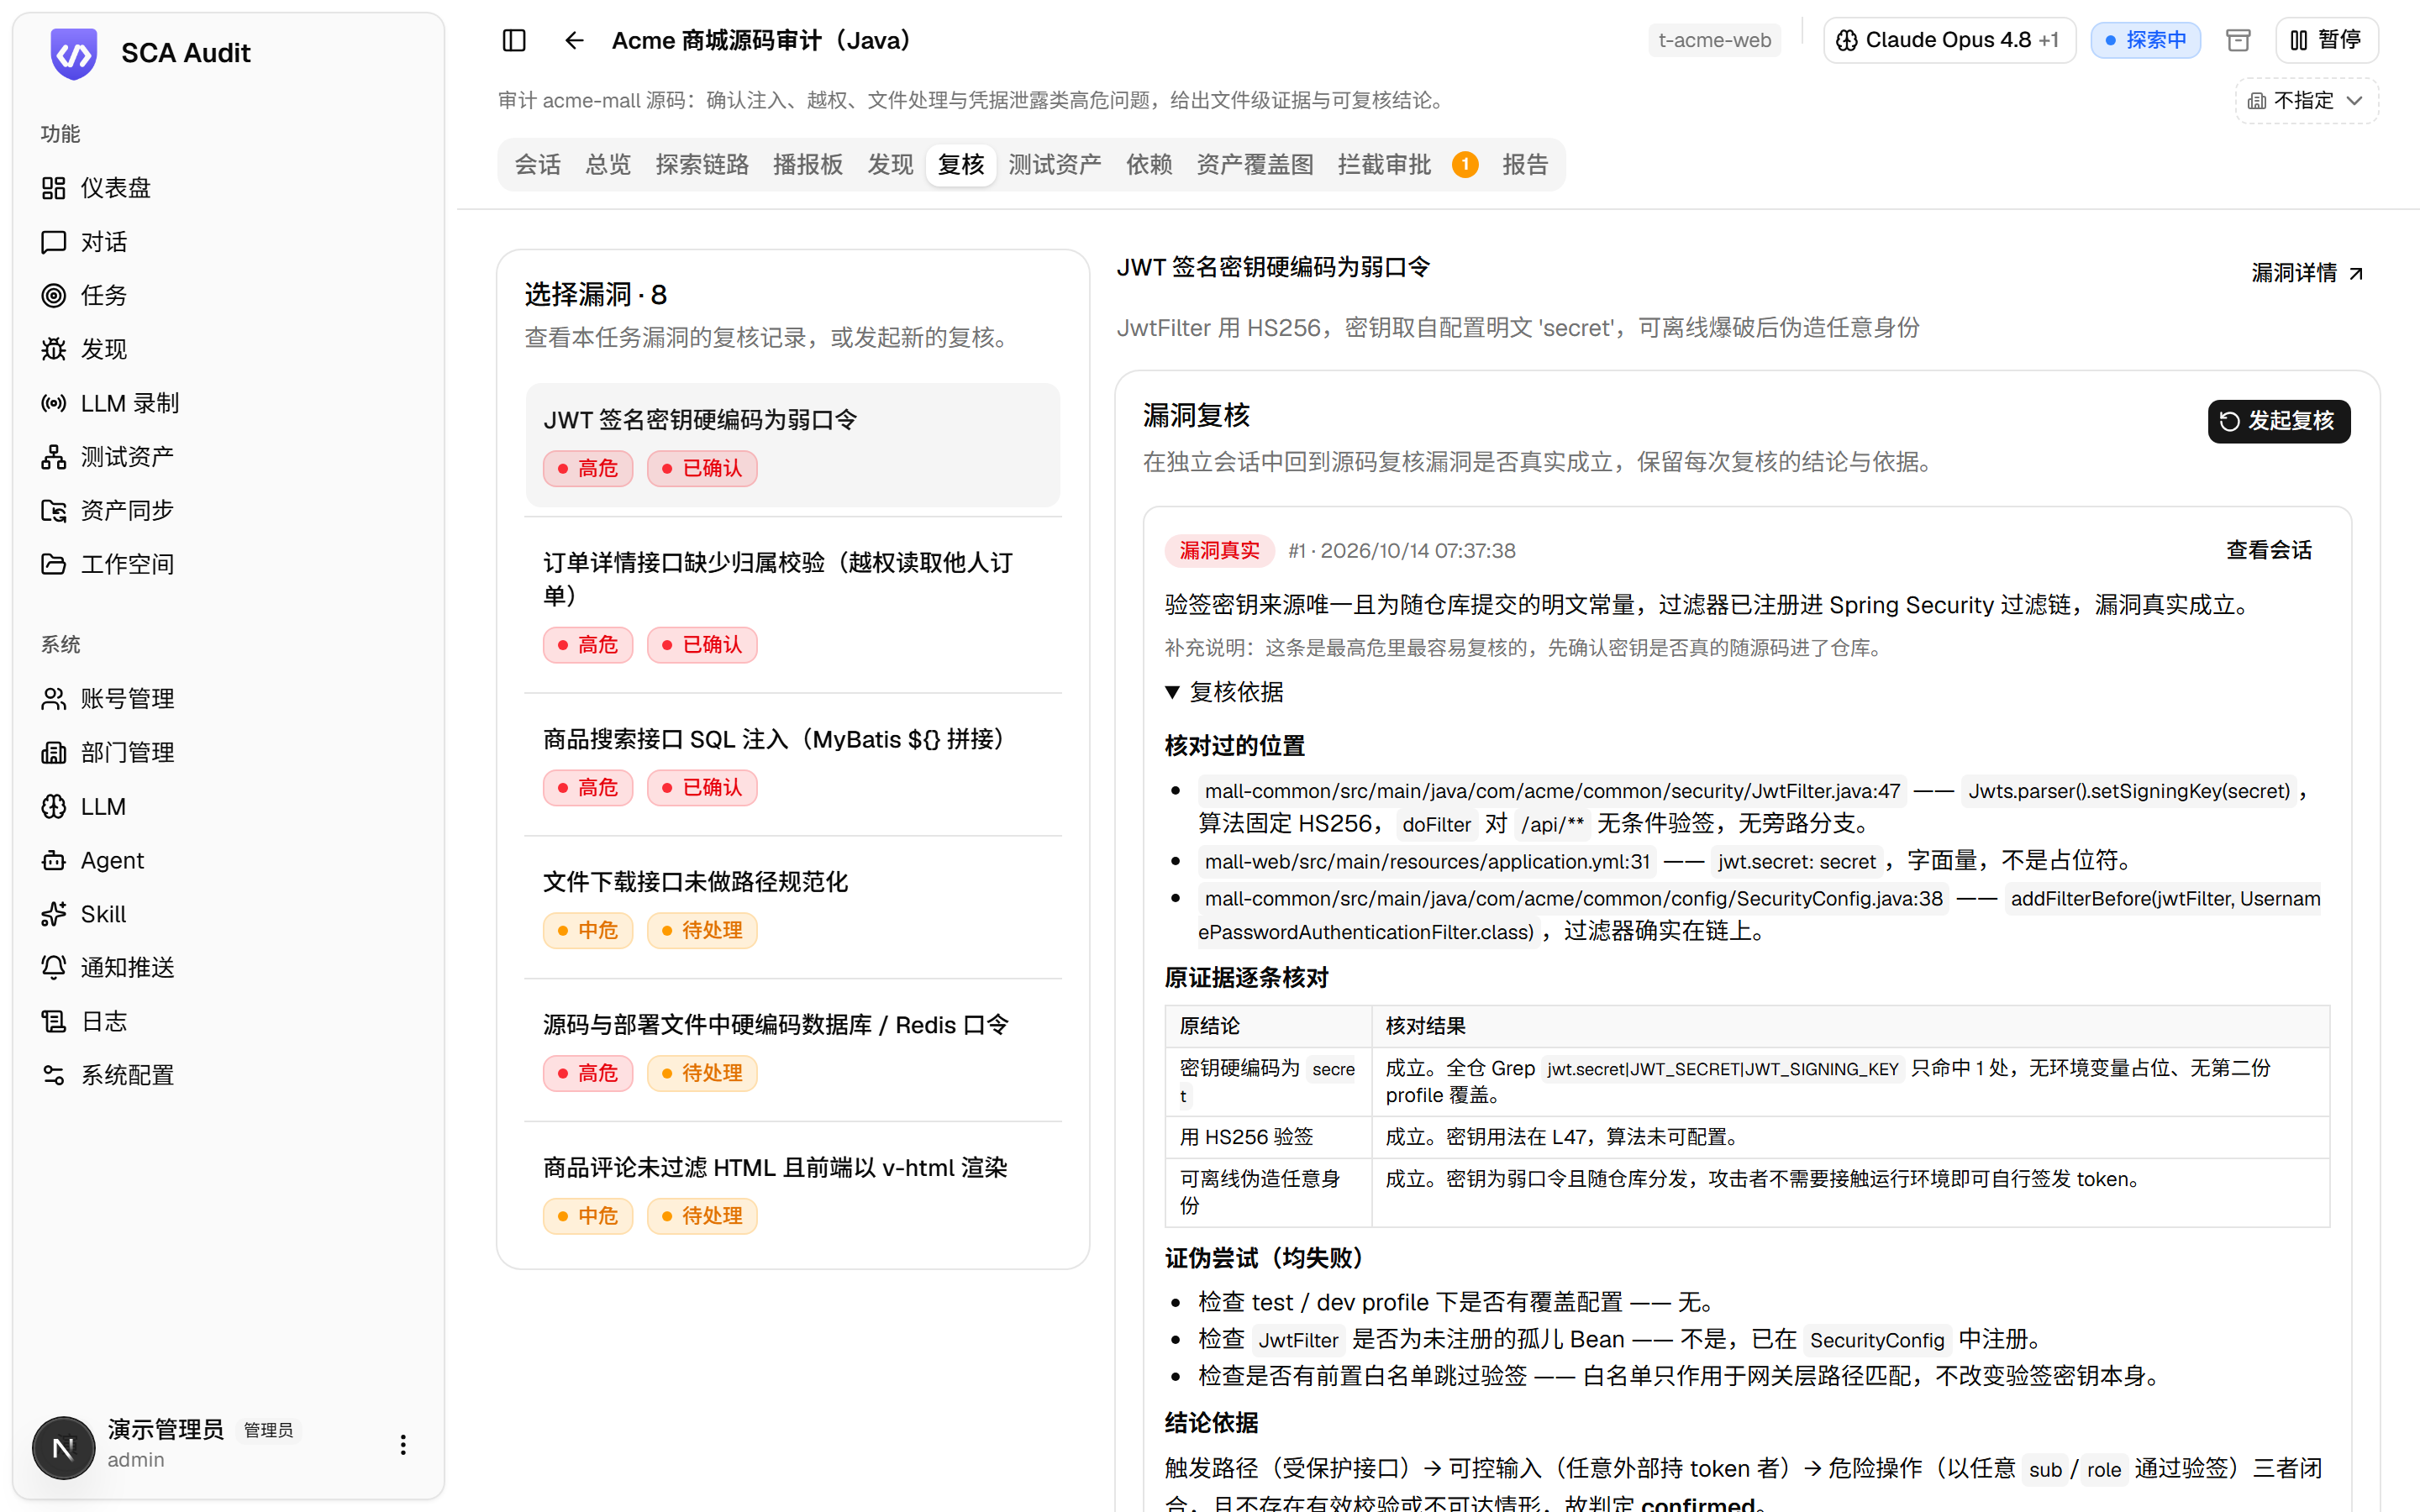
Task: Select the 商品评论未过滤 HTML vulnerability
Action: click(x=792, y=1193)
